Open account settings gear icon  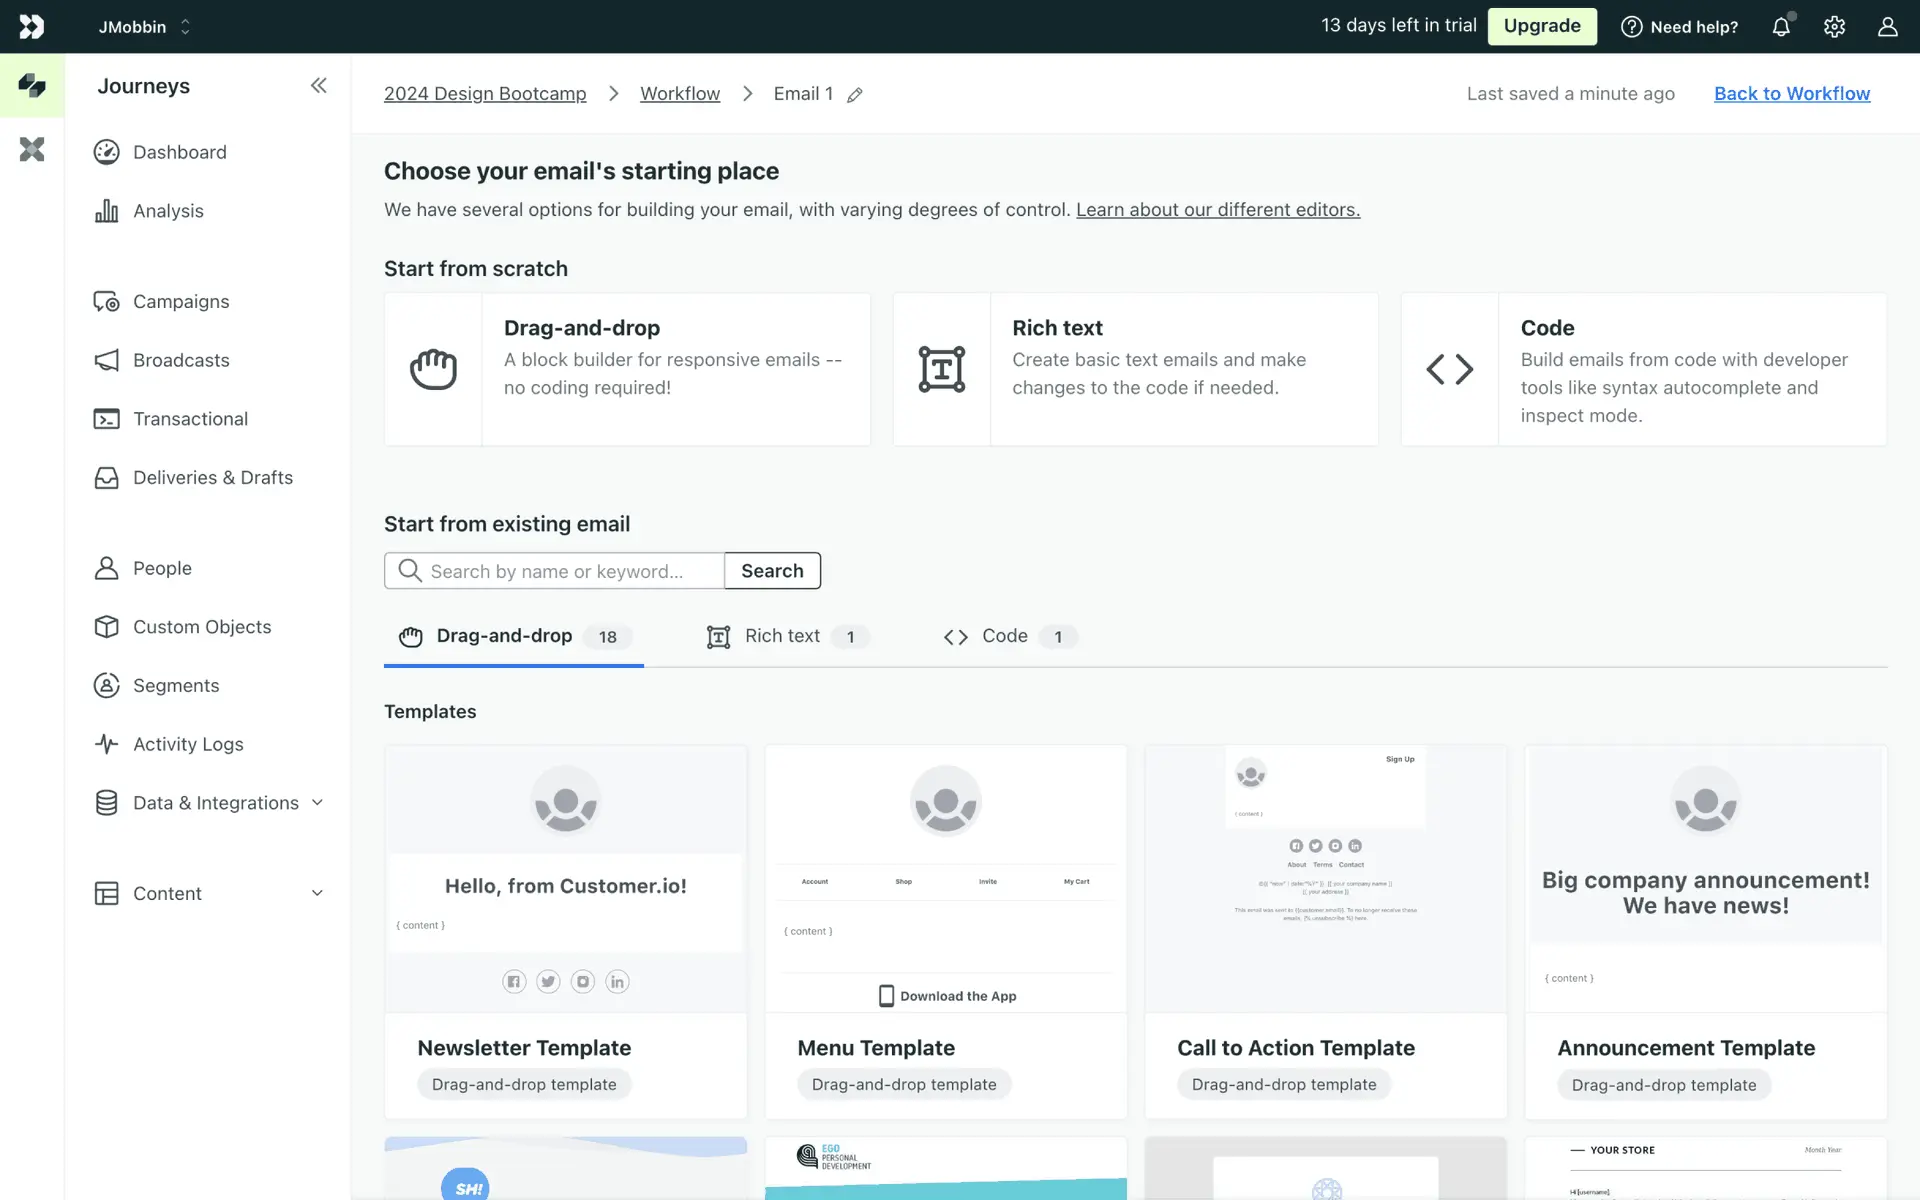1834,27
